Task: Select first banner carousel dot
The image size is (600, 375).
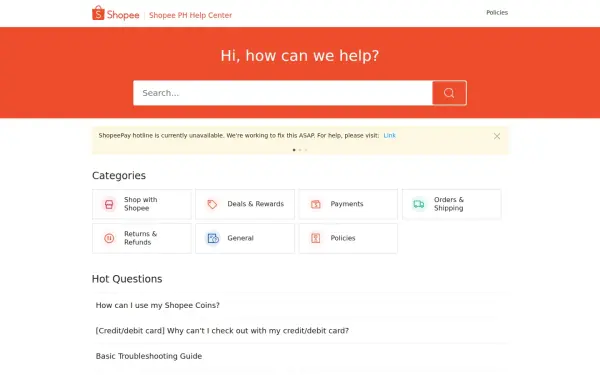Action: point(294,150)
